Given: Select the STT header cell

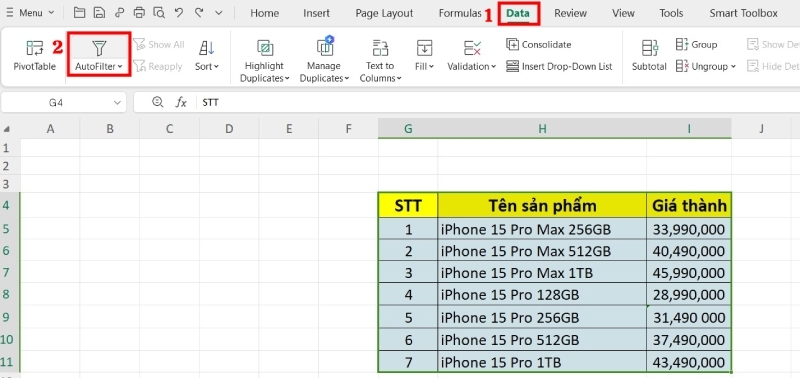Looking at the screenshot, I should click(408, 206).
